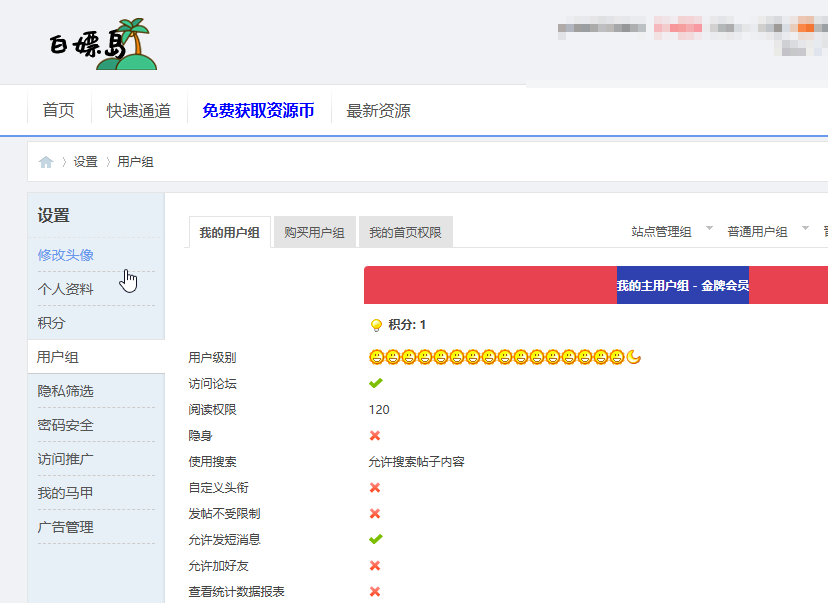Click the green checkmark beside 允许发短消息
Image resolution: width=828 pixels, height=603 pixels.
[375, 539]
